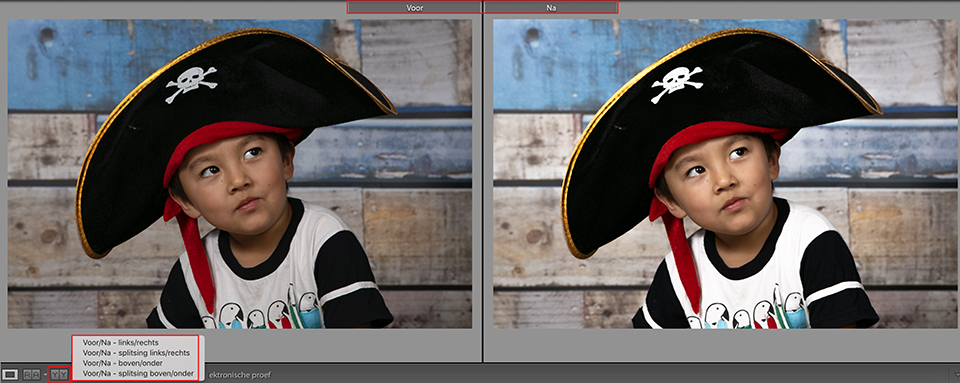This screenshot has width=960, height=383.
Task: Choose 'Voor/Na - splitsing boven/onder'
Action: tap(138, 373)
